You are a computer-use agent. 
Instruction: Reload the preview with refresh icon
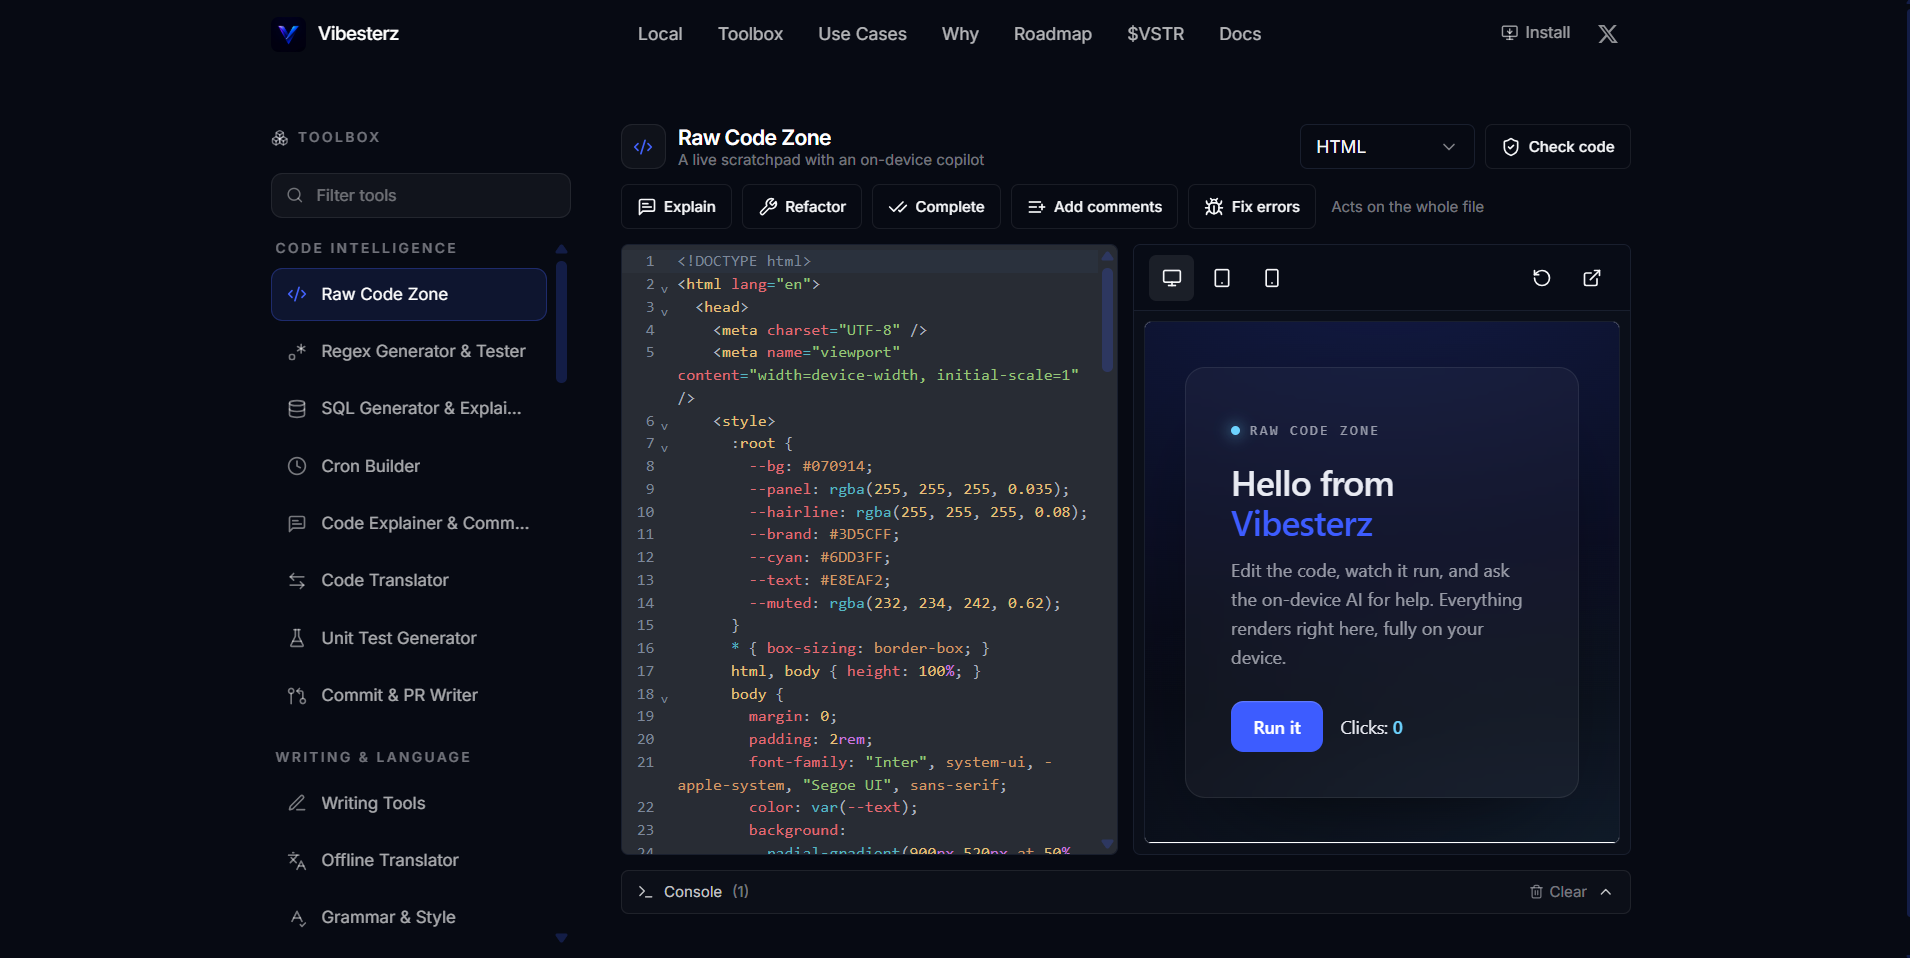[x=1541, y=278]
